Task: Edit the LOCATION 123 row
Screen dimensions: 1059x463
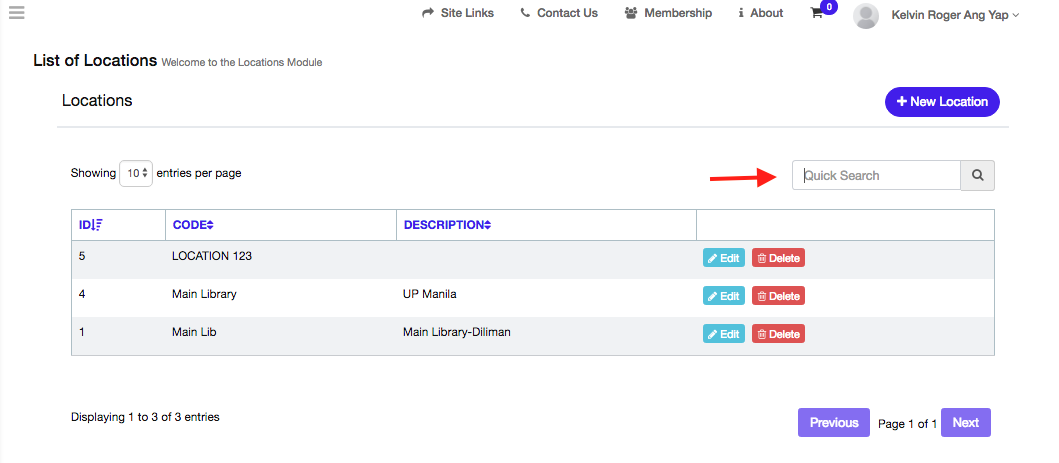Action: pos(723,258)
